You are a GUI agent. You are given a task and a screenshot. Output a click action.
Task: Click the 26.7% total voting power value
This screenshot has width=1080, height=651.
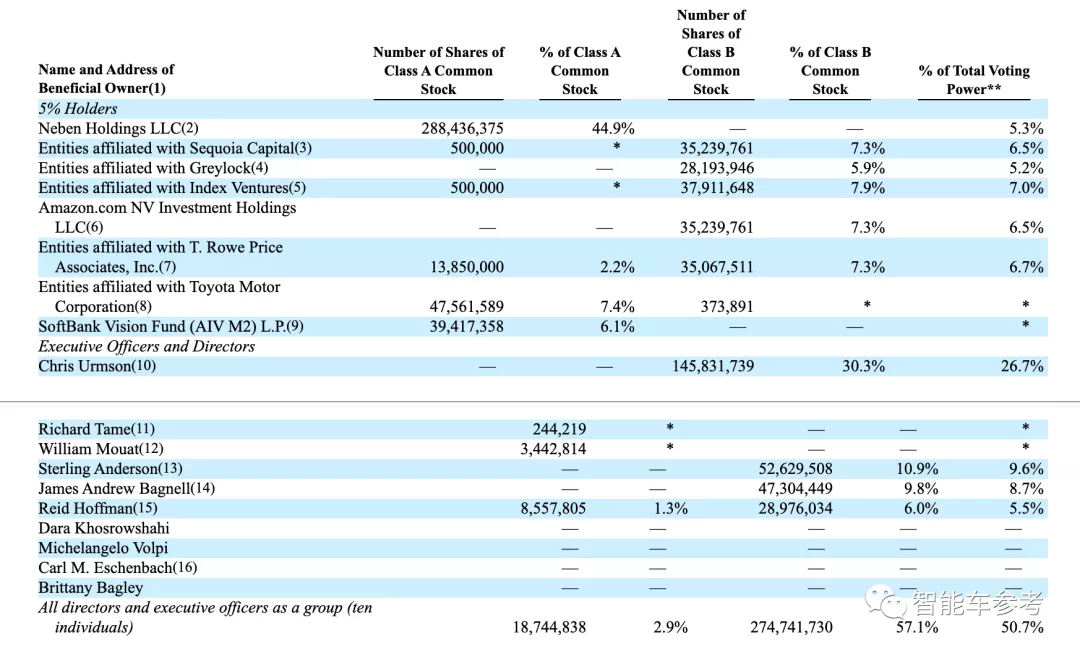(1022, 366)
